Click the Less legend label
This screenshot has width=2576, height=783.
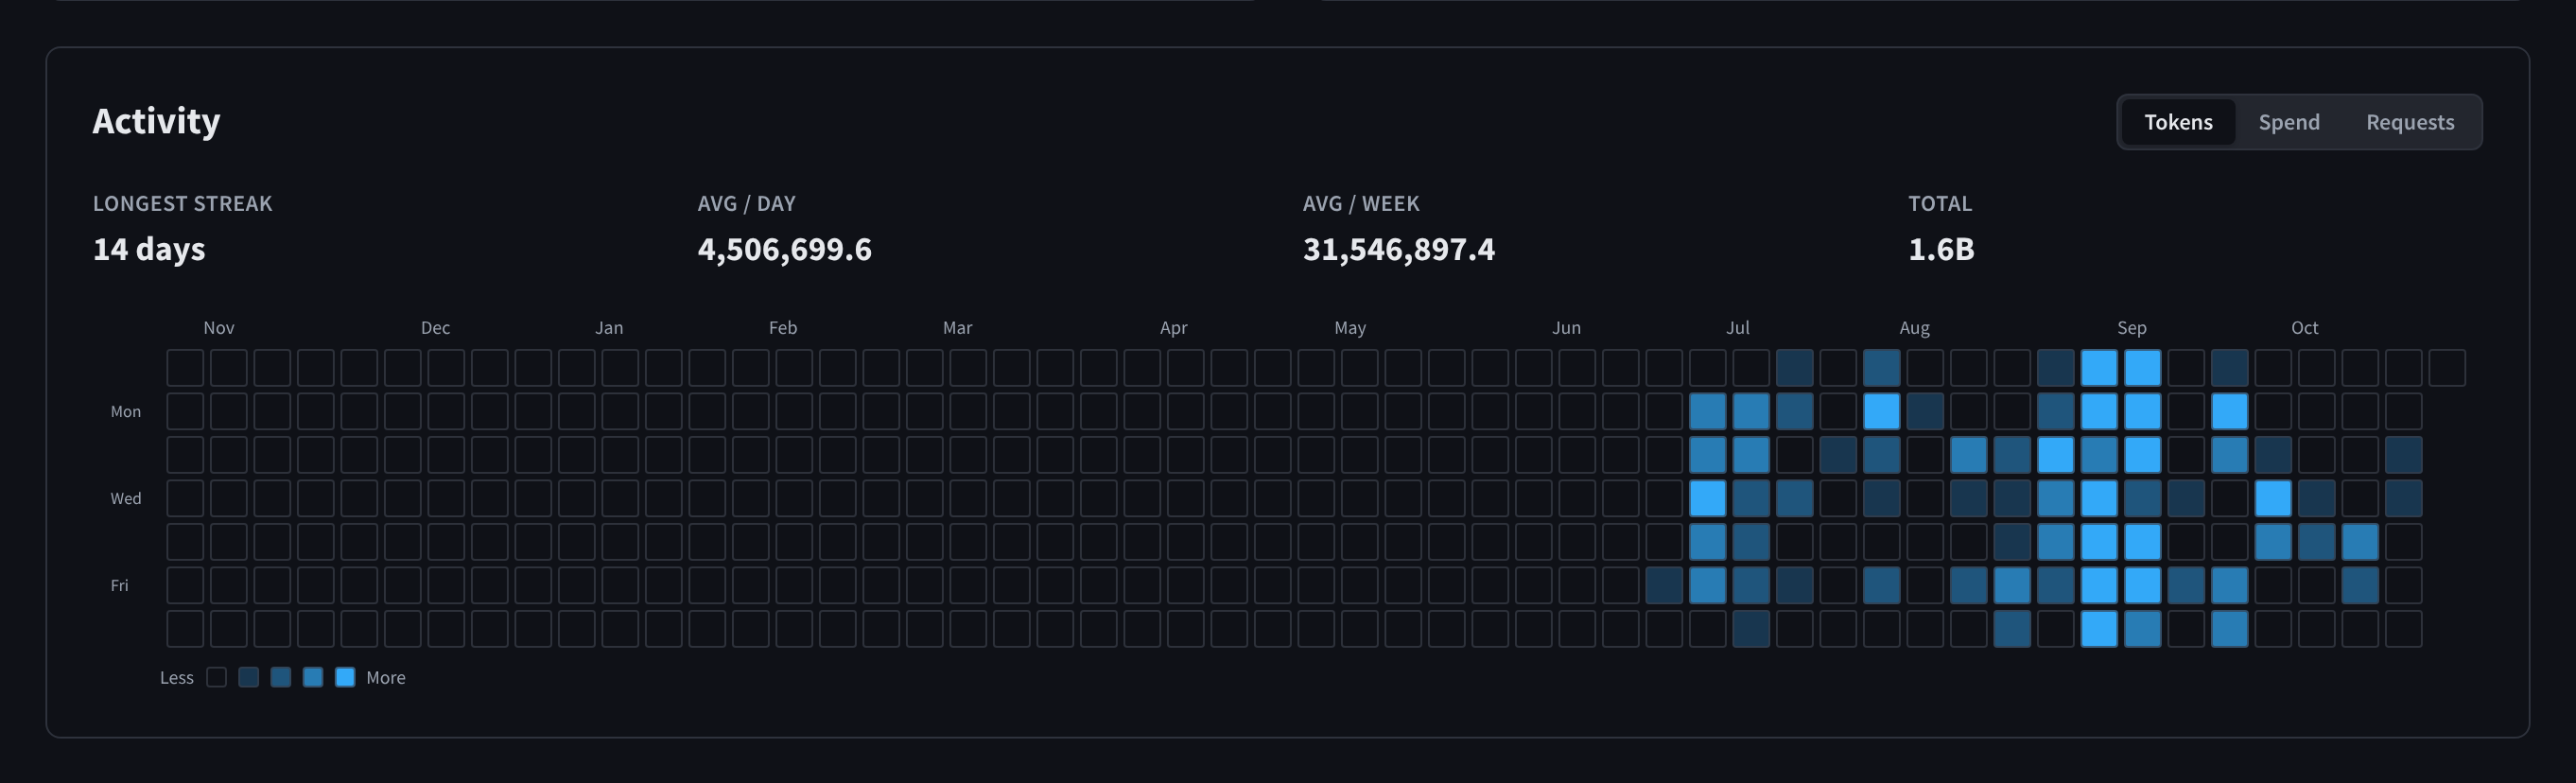(176, 678)
